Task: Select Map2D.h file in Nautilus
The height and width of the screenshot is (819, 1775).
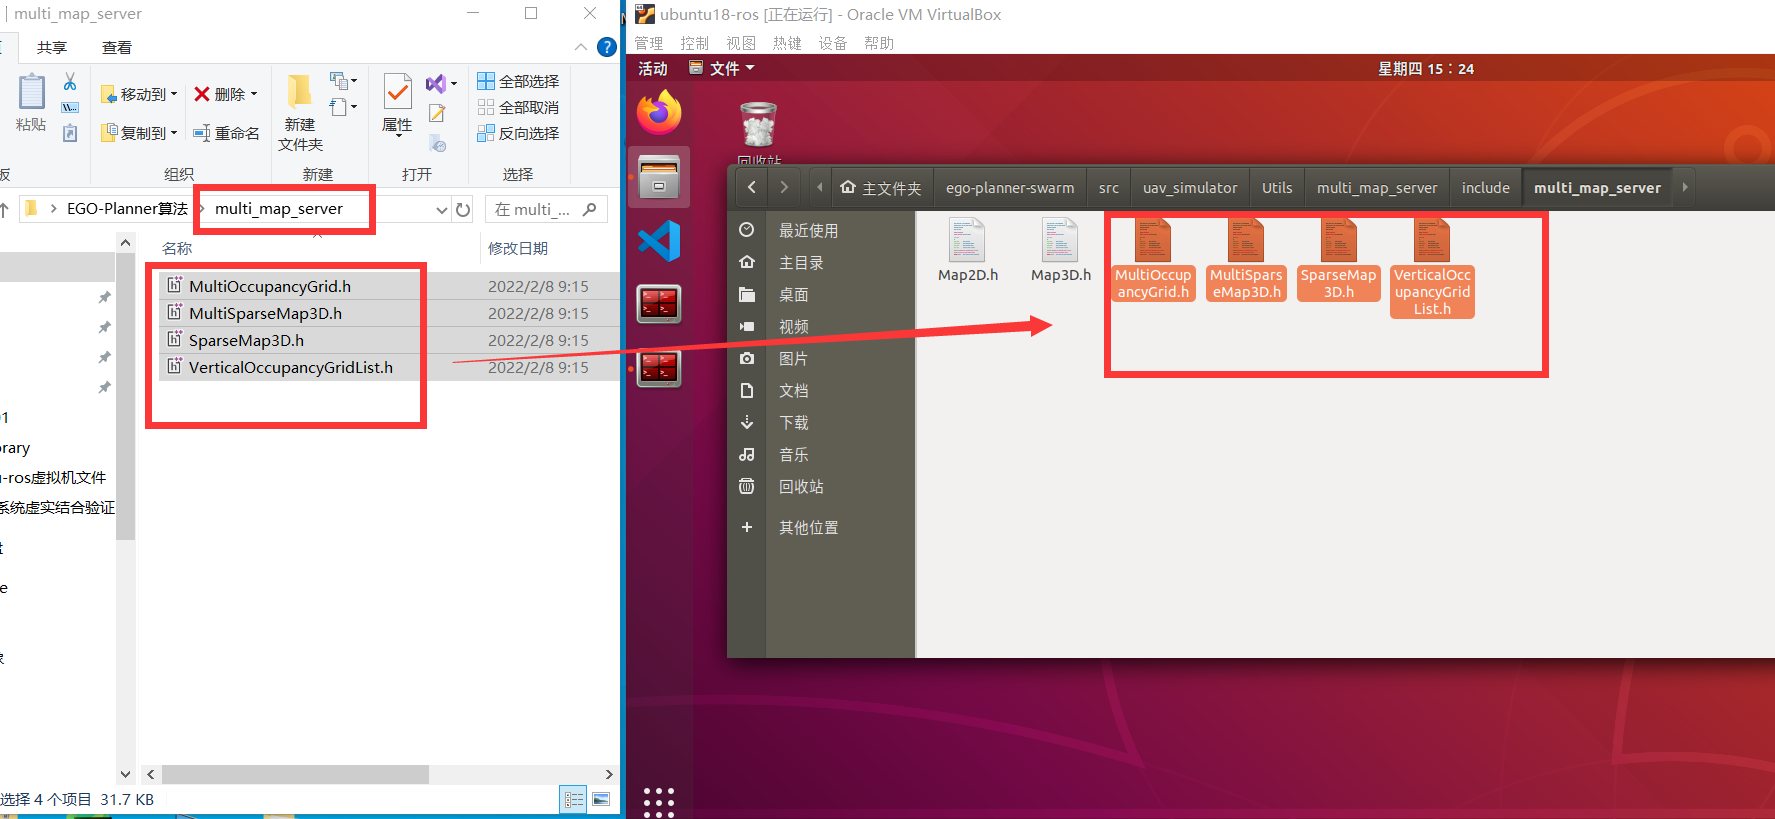Action: click(x=967, y=250)
